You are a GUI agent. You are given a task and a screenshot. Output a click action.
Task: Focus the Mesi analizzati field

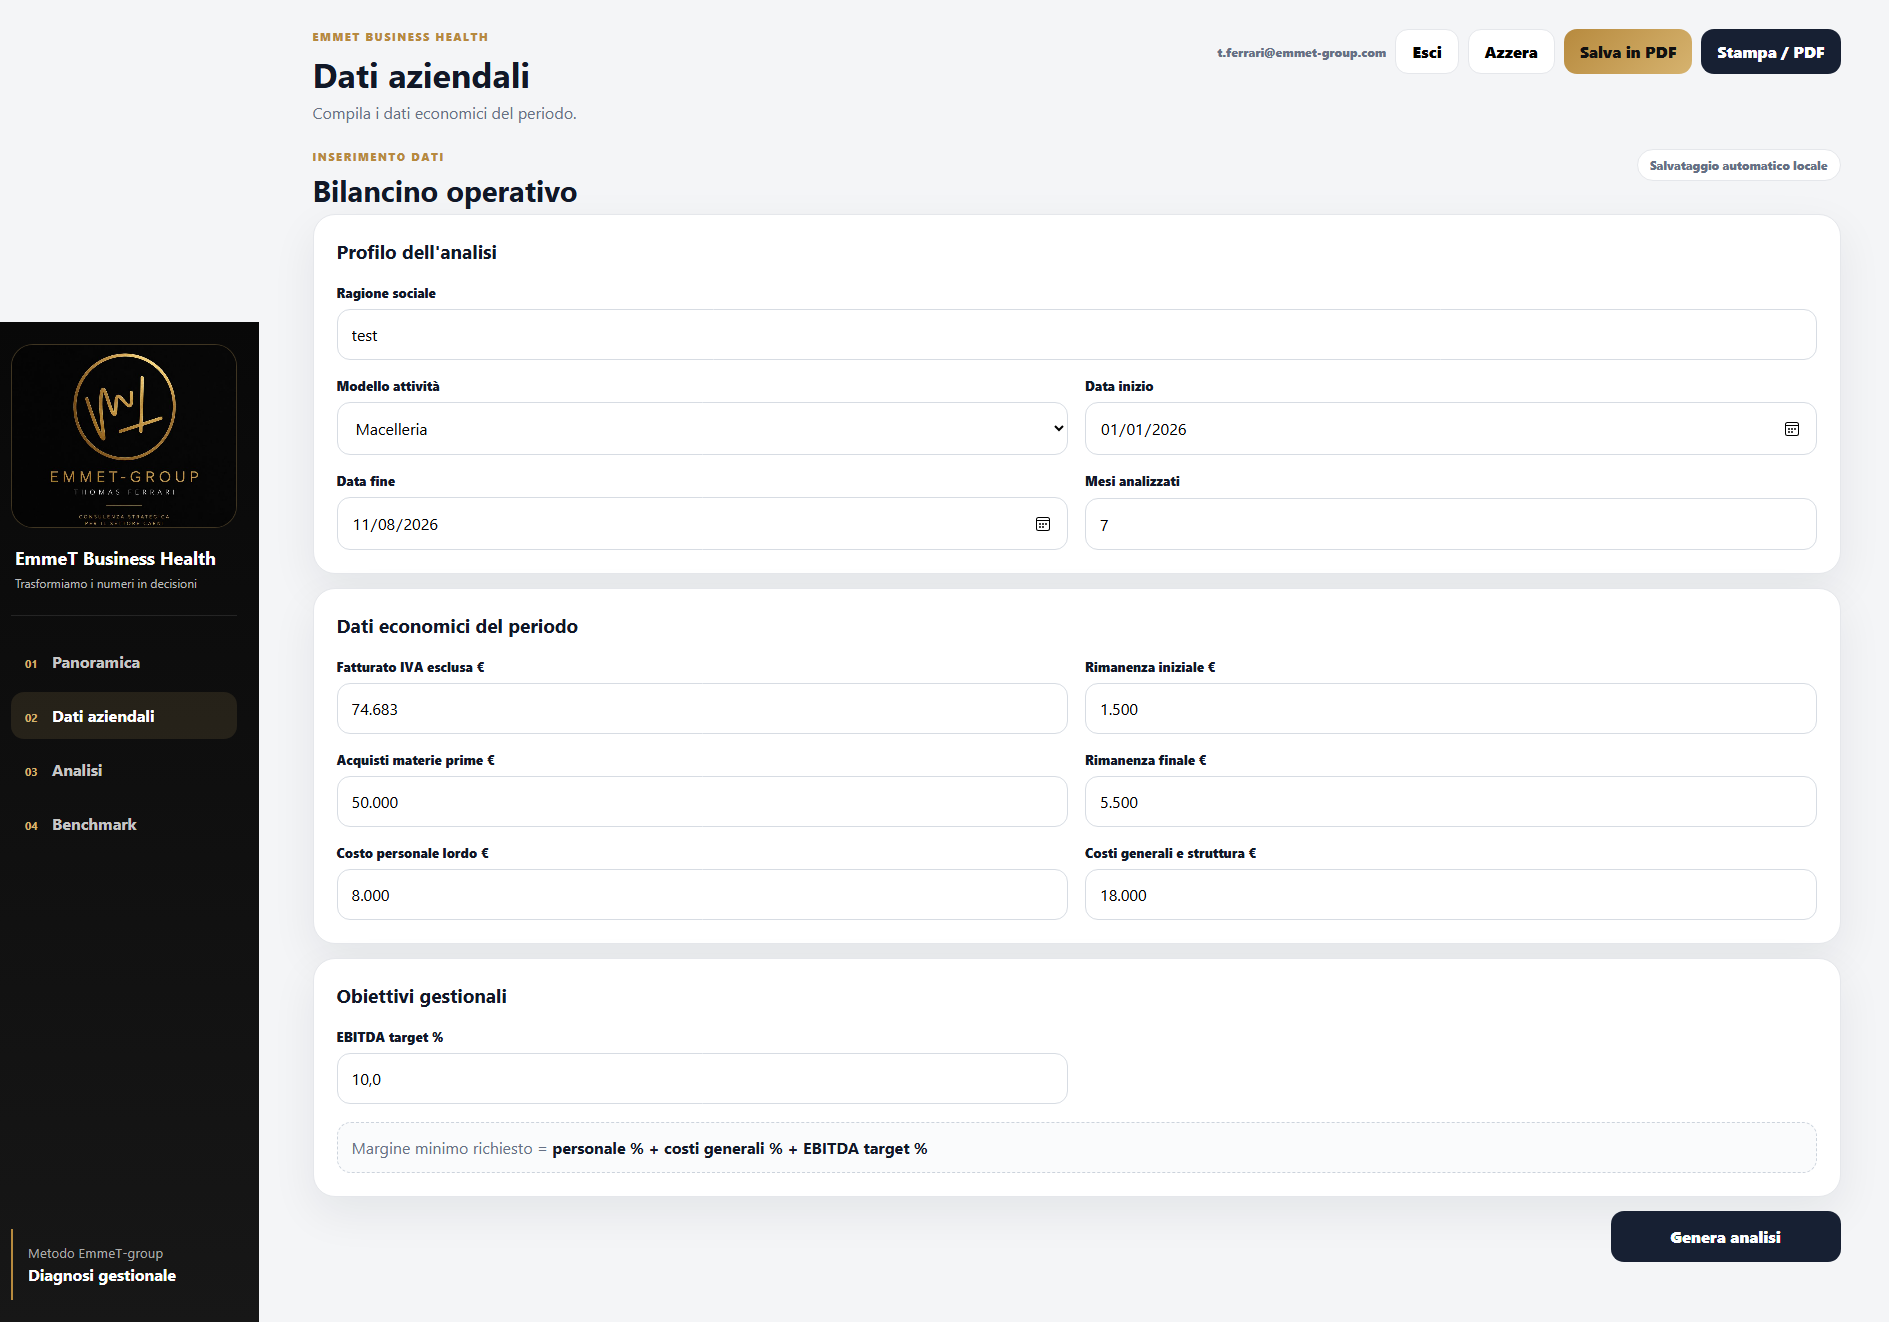[1450, 524]
